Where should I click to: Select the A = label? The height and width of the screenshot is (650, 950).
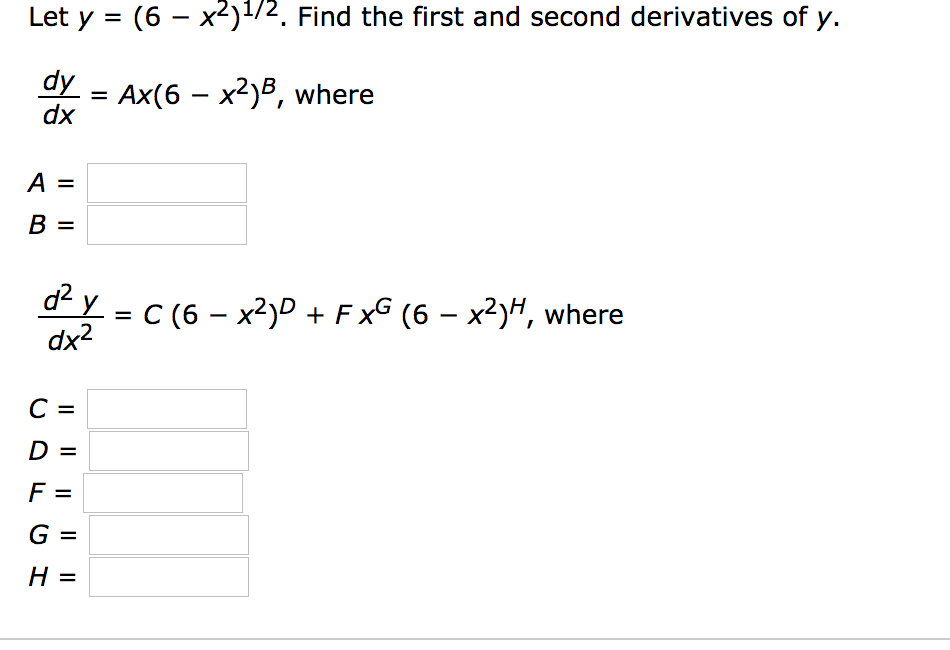click(x=51, y=182)
